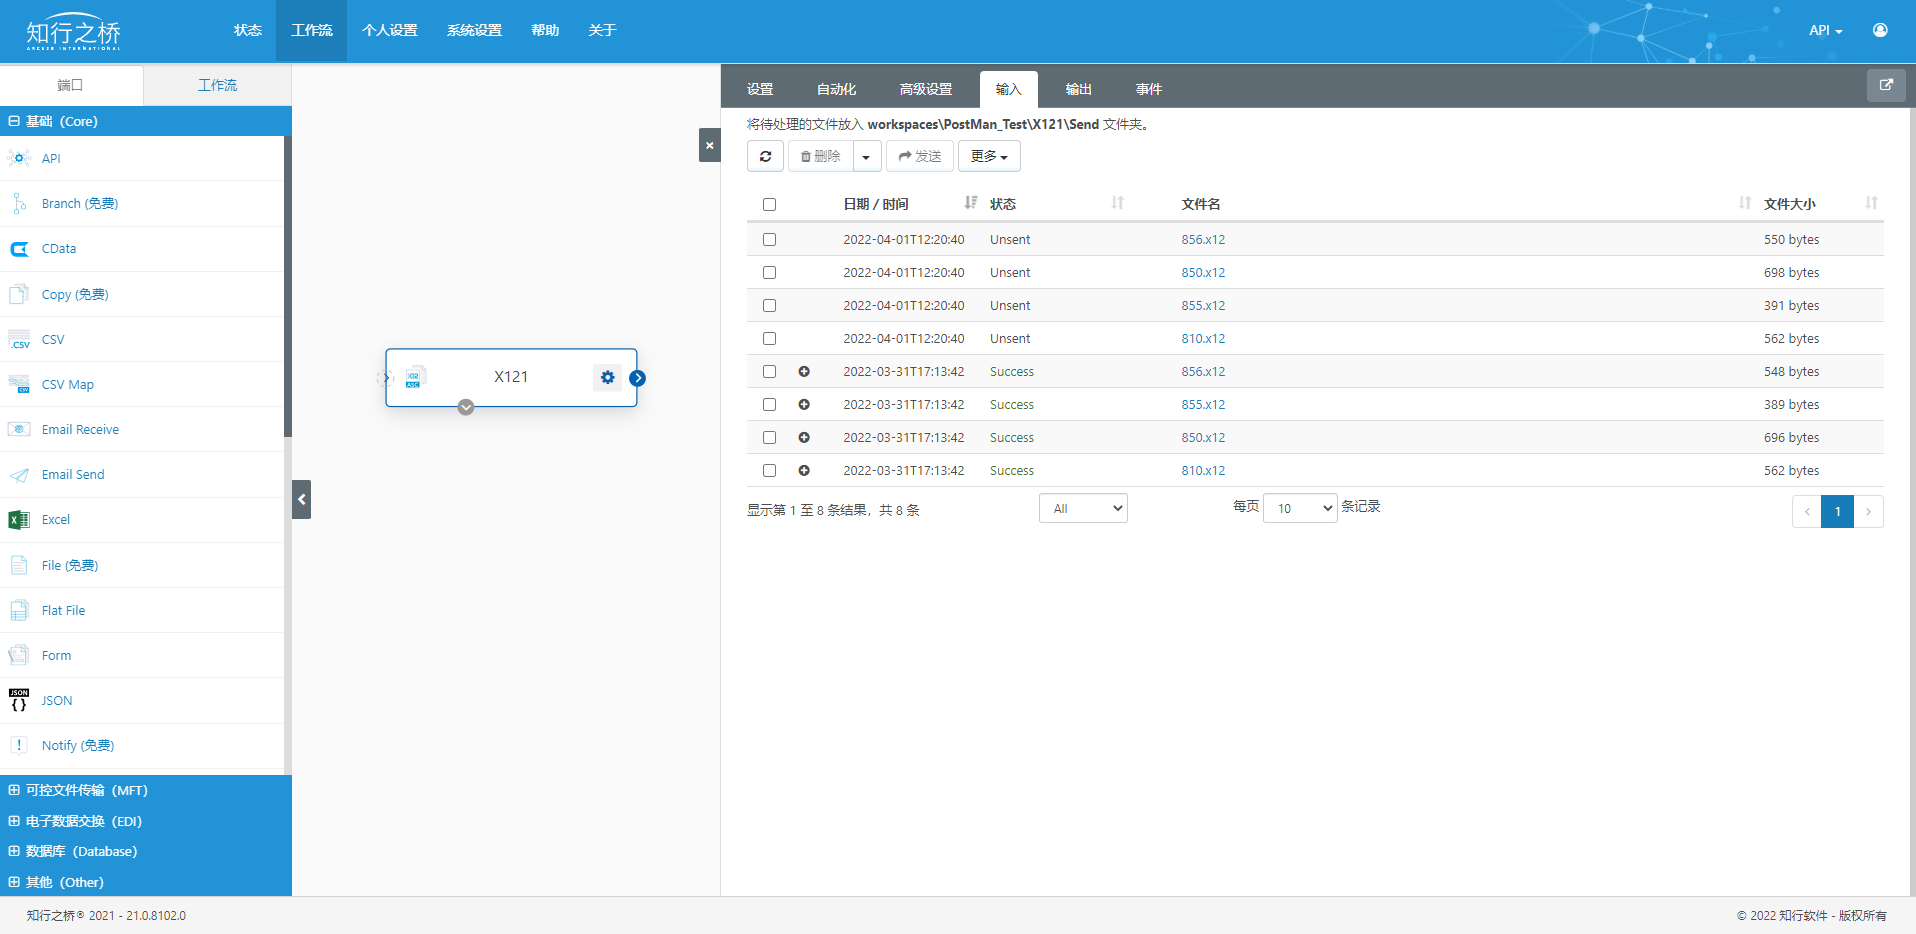The width and height of the screenshot is (1916, 934).
Task: Expand details for Success row 850.x12
Action: [804, 438]
